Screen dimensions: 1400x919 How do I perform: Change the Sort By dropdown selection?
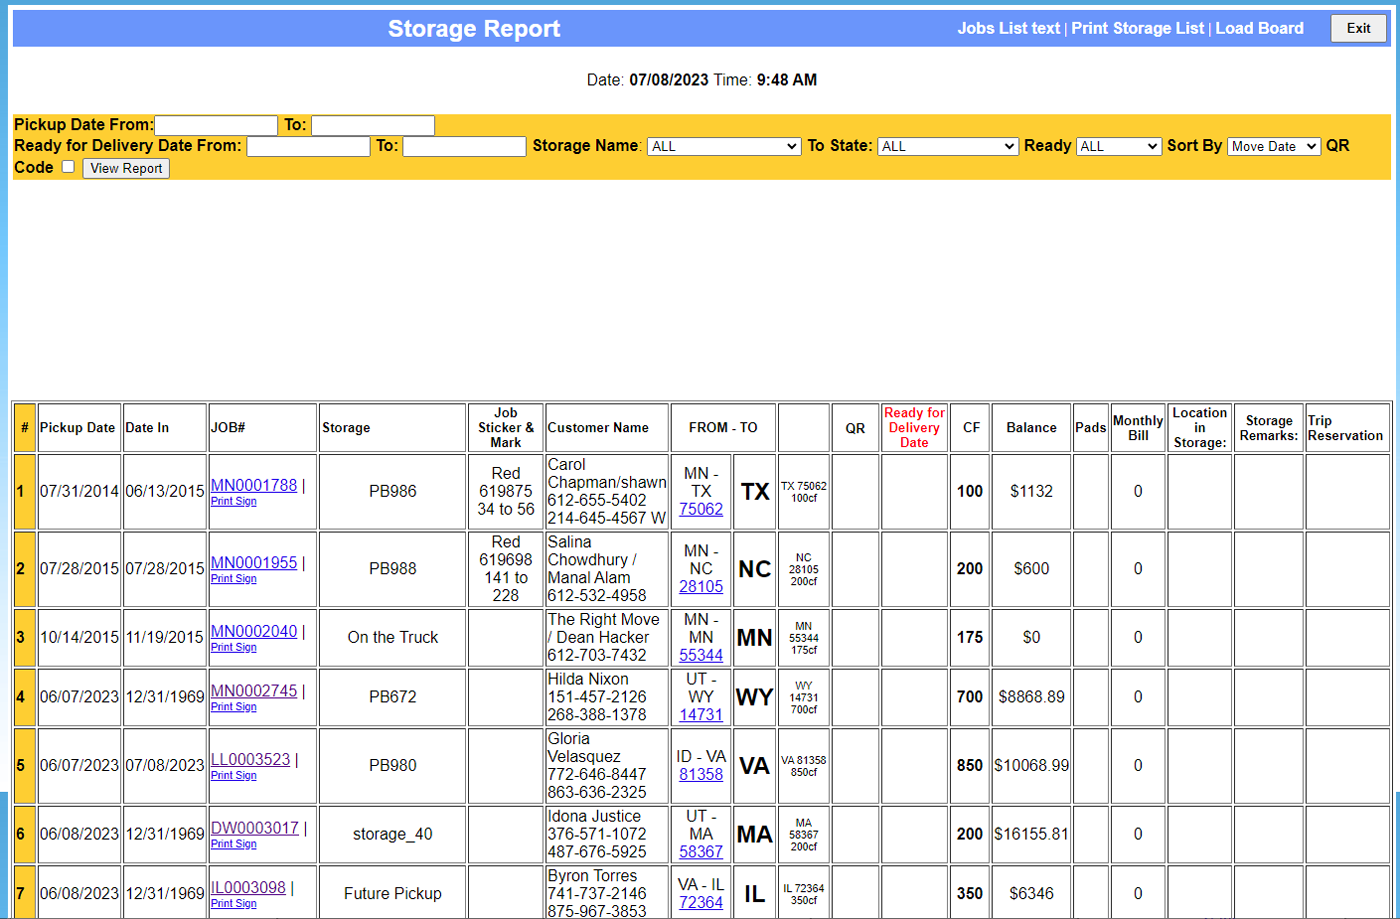1274,146
